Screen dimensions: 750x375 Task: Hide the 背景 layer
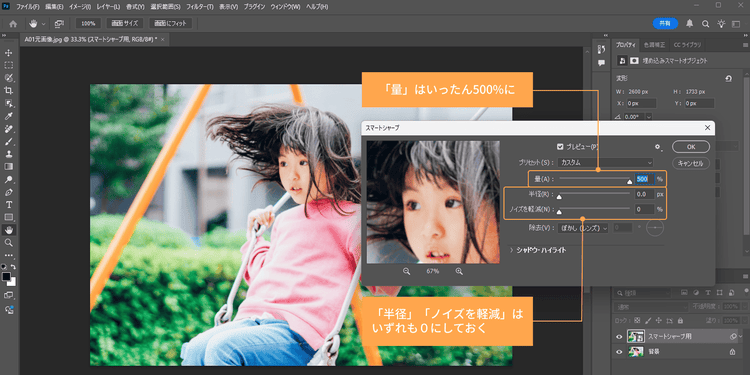[619, 352]
